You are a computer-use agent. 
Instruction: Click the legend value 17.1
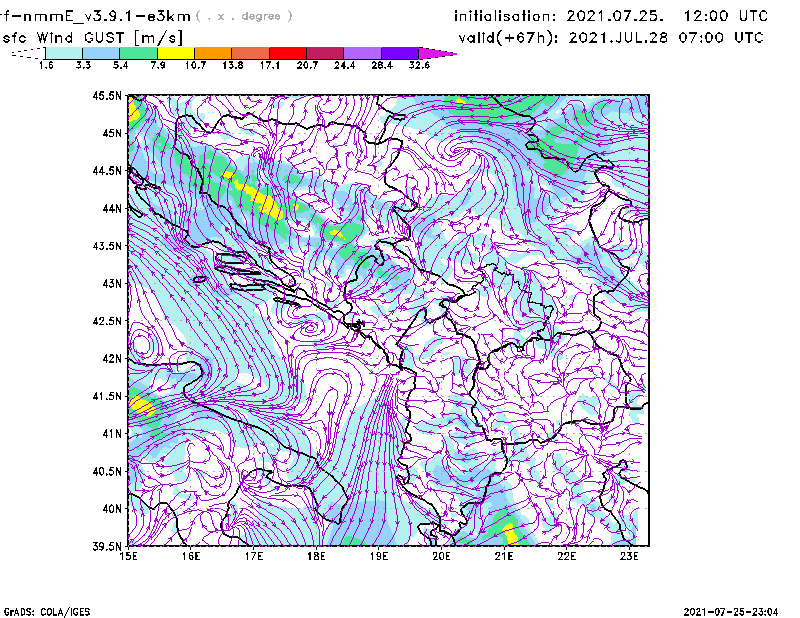tap(270, 65)
